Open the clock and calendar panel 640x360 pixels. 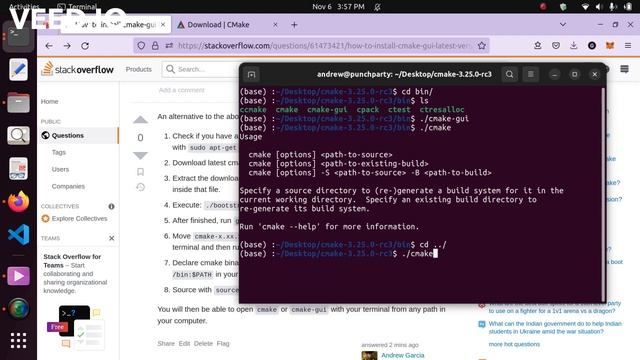338,7
